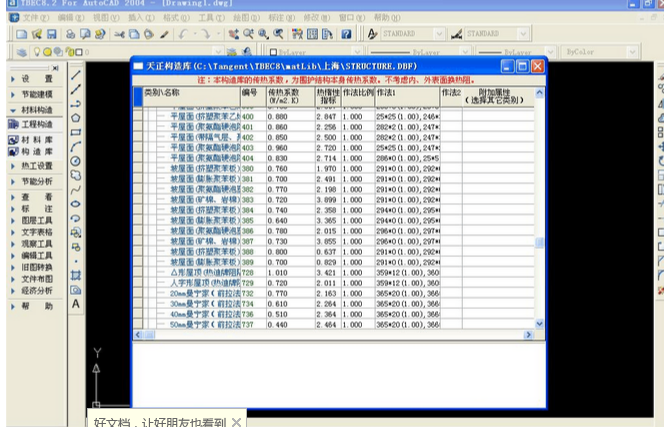
Task: Click the Undo arrow icon
Action: point(183,34)
